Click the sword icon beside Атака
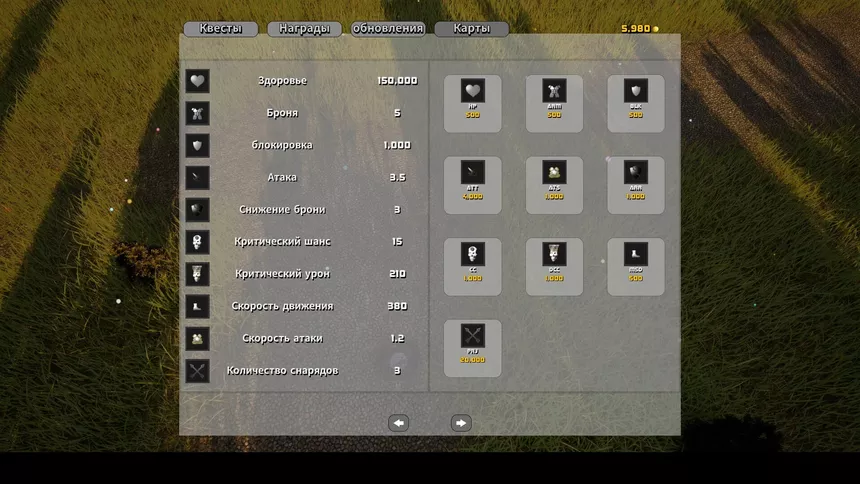Viewport: 860px width, 484px height. pyautogui.click(x=197, y=178)
